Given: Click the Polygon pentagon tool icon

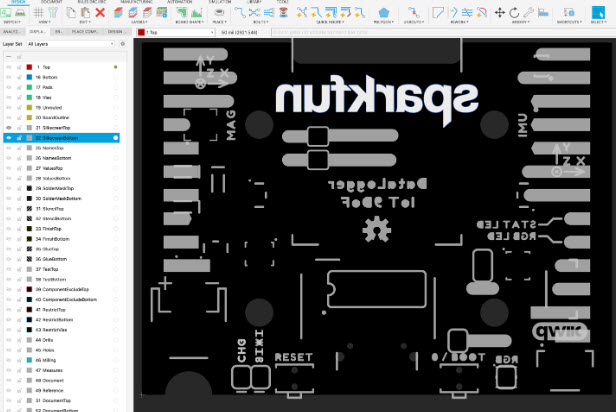Looking at the screenshot, I should click(384, 13).
